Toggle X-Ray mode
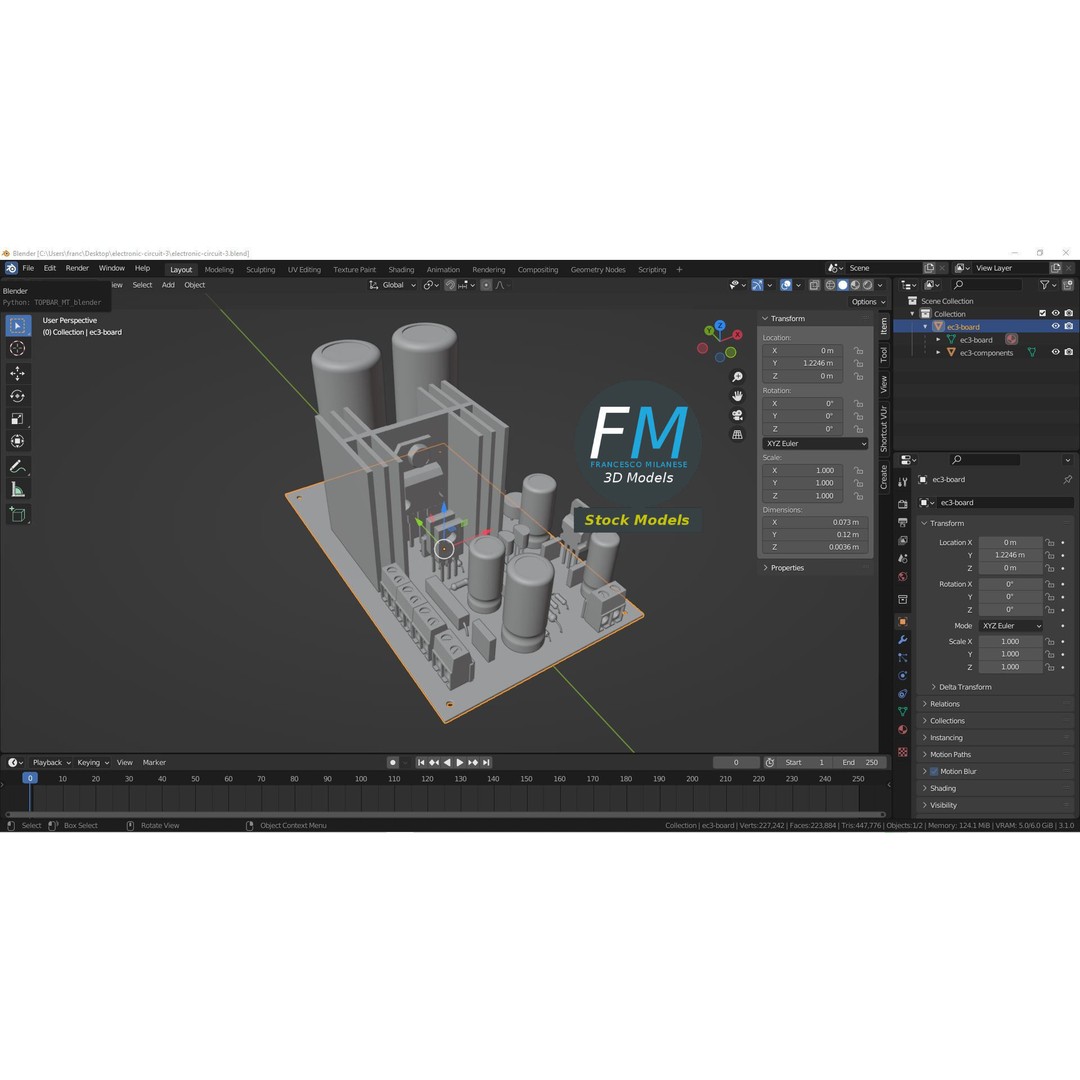Image resolution: width=1080 pixels, height=1080 pixels. (x=815, y=285)
